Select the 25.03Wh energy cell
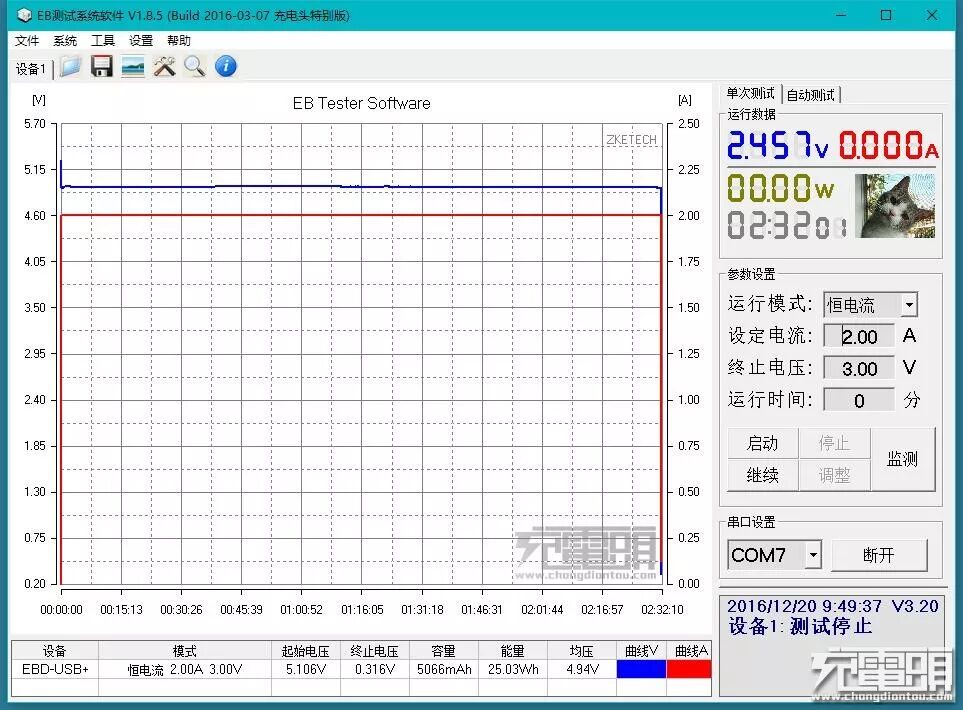 (513, 669)
